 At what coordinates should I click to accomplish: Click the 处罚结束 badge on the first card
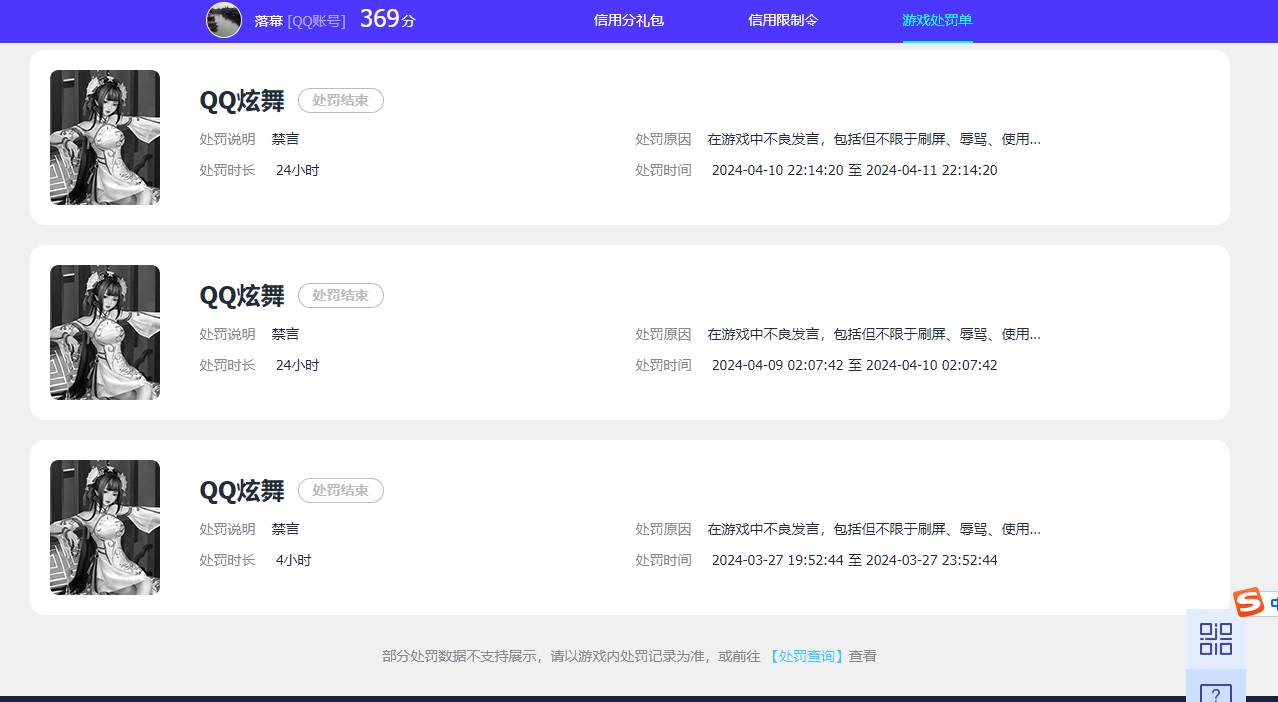340,100
